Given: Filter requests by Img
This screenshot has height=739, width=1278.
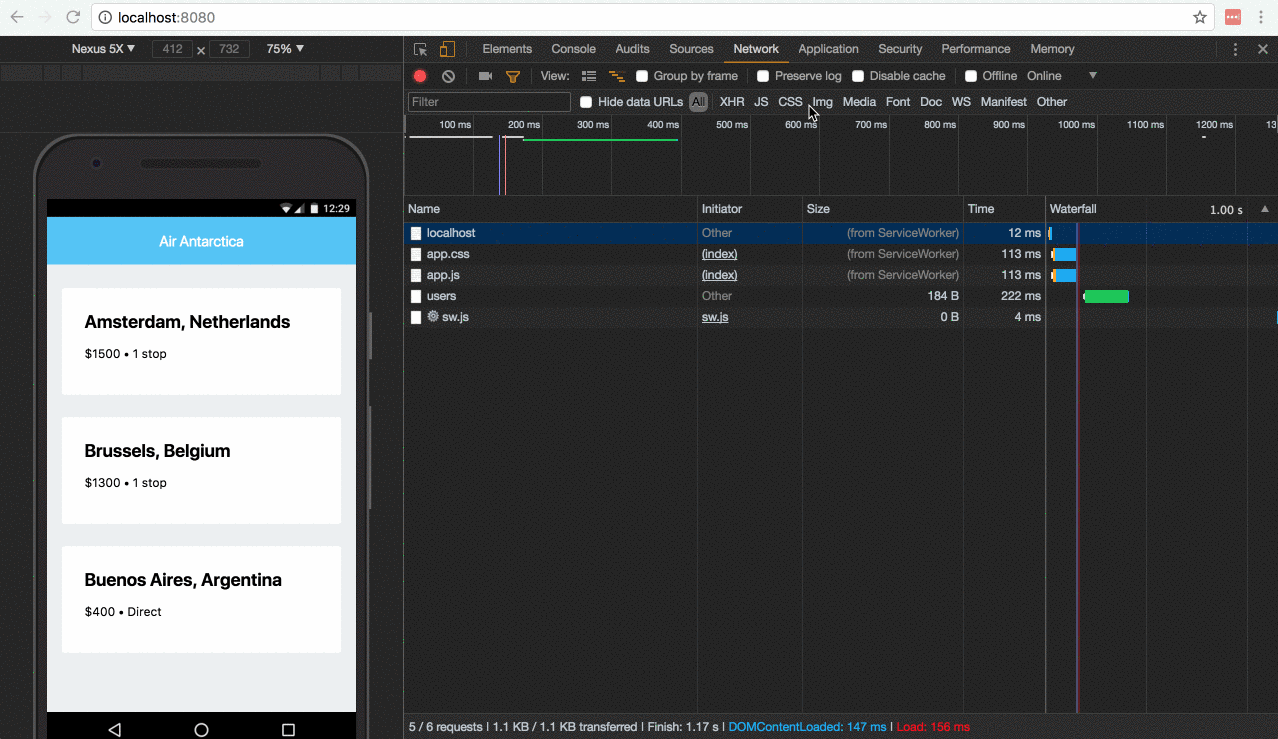Looking at the screenshot, I should pyautogui.click(x=822, y=102).
